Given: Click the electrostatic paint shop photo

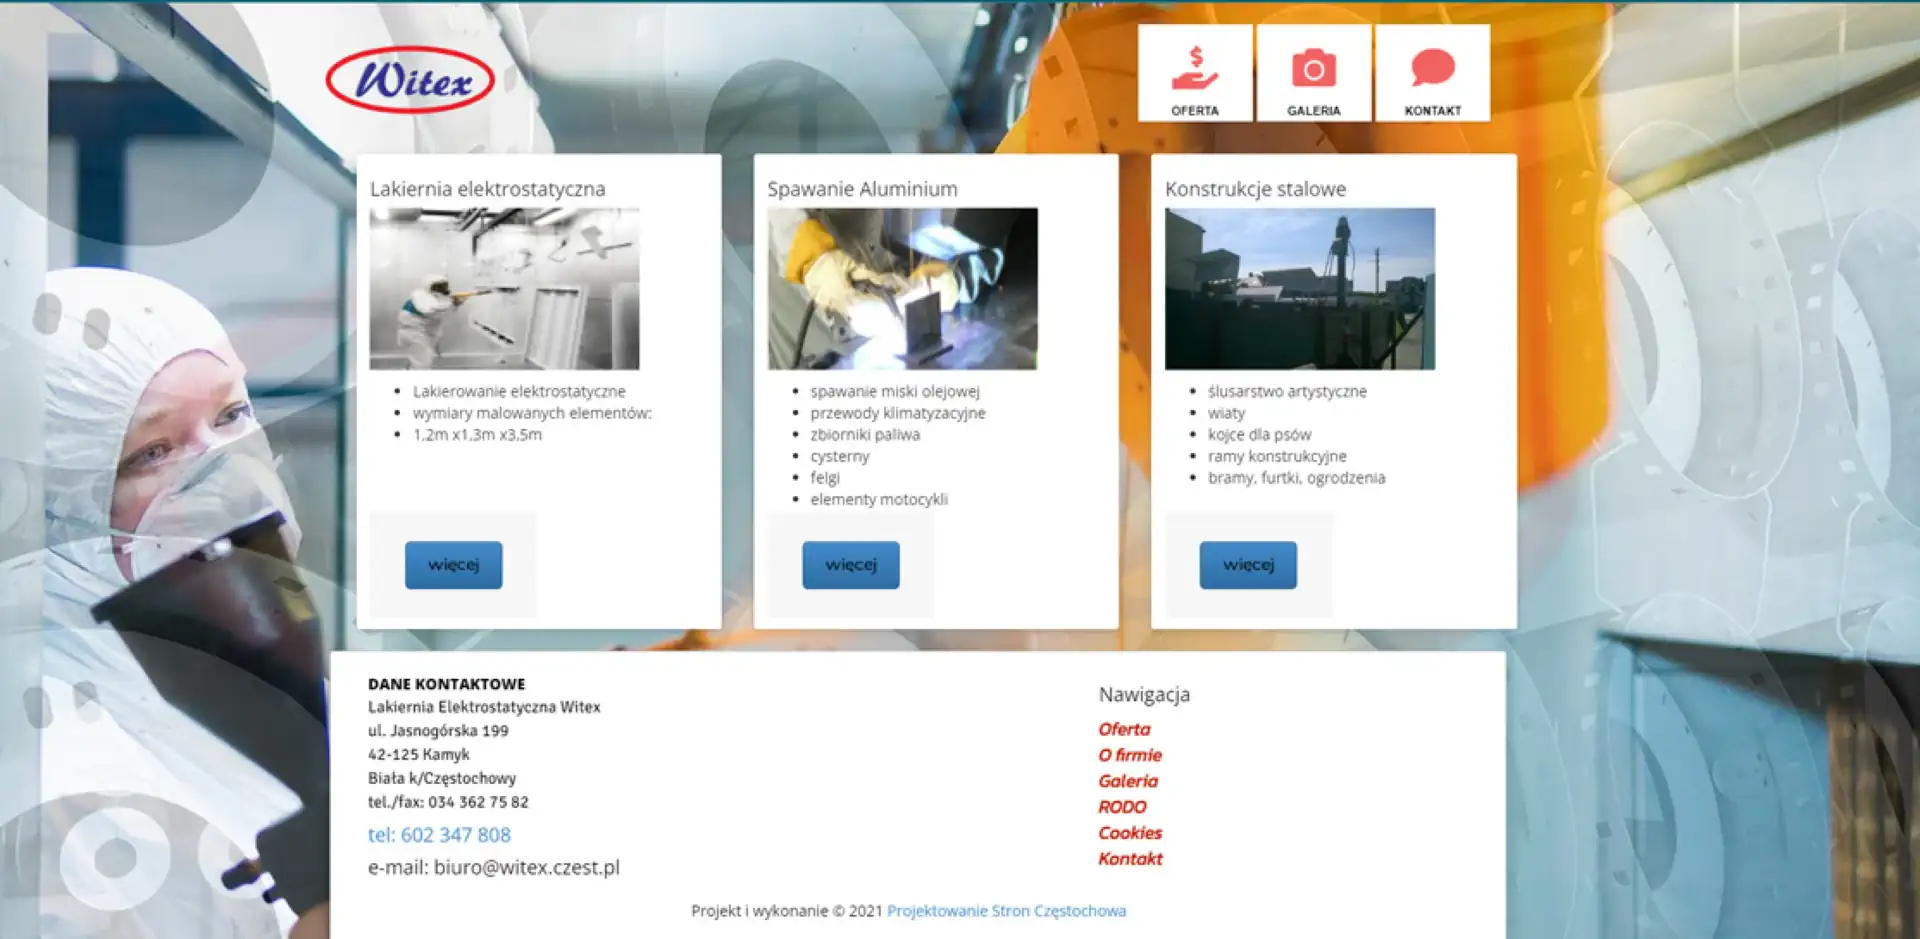Looking at the screenshot, I should pyautogui.click(x=504, y=289).
